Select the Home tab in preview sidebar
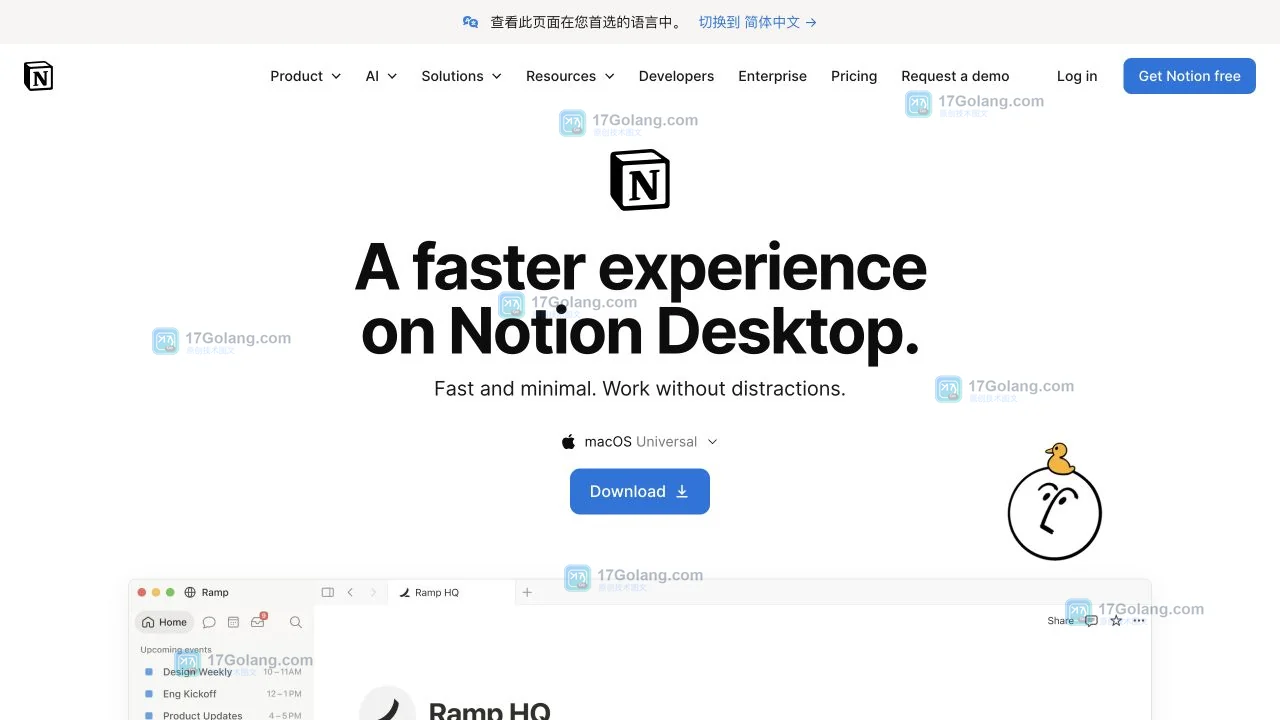 click(x=164, y=622)
